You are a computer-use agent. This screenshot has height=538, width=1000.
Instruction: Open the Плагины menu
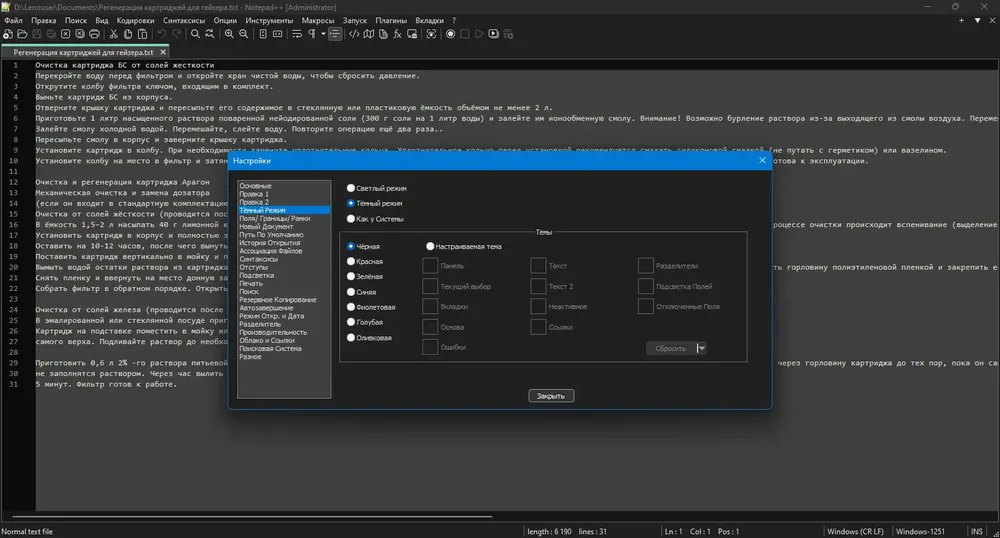391,20
